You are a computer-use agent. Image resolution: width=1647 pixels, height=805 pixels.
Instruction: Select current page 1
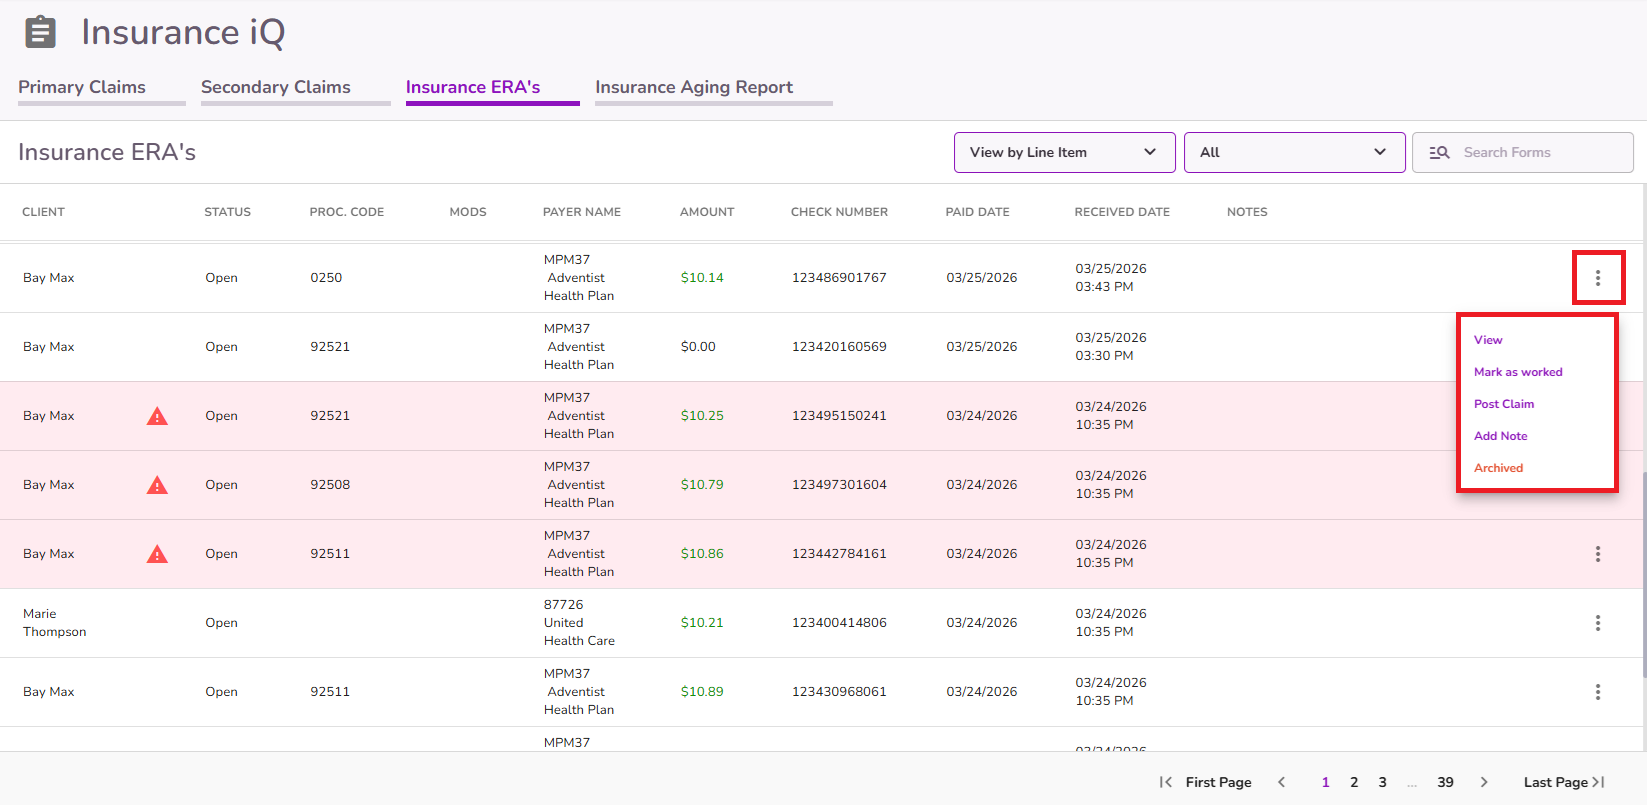click(x=1326, y=782)
